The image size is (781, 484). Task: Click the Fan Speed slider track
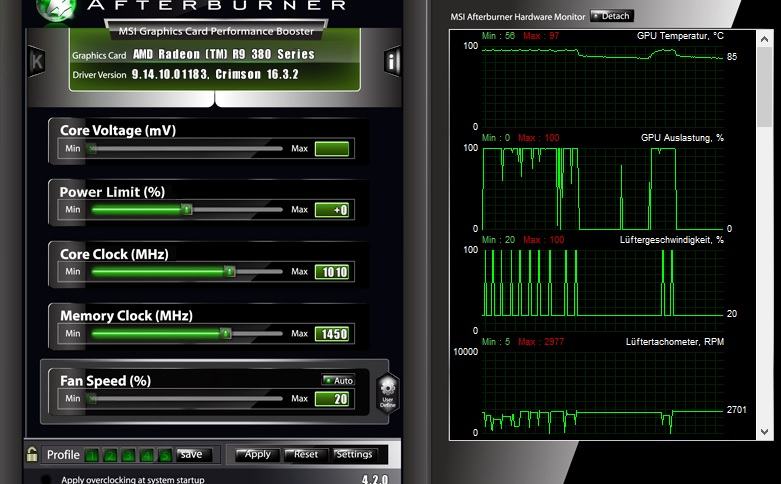(187, 398)
